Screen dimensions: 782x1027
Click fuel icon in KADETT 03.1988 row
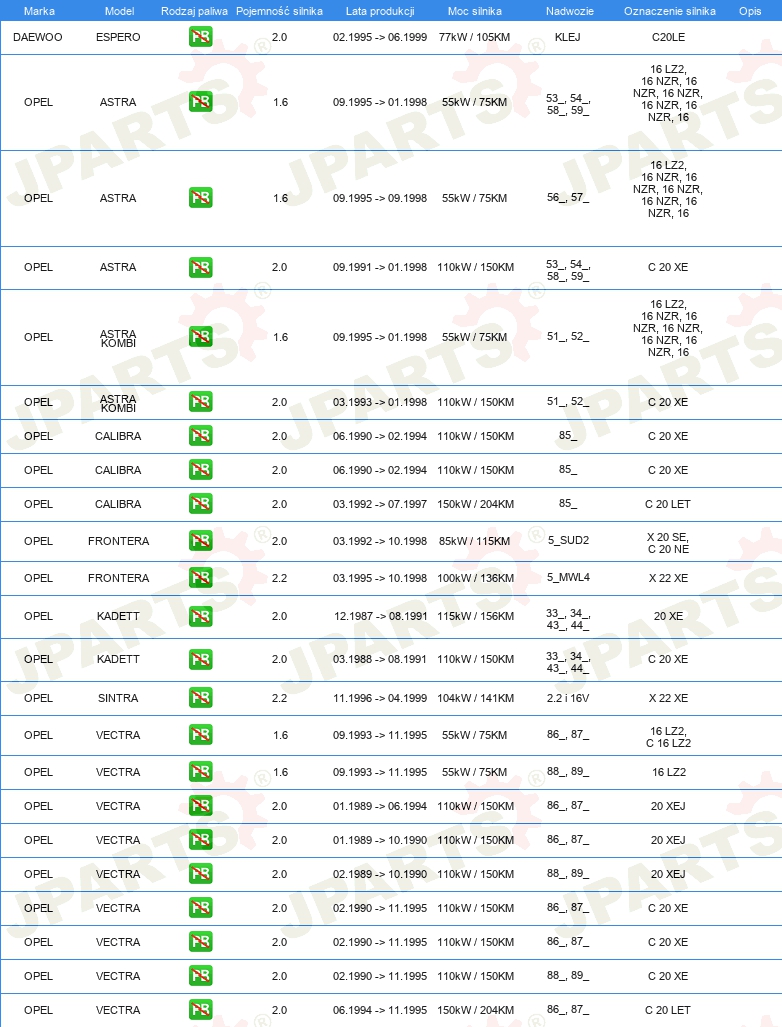[200, 659]
